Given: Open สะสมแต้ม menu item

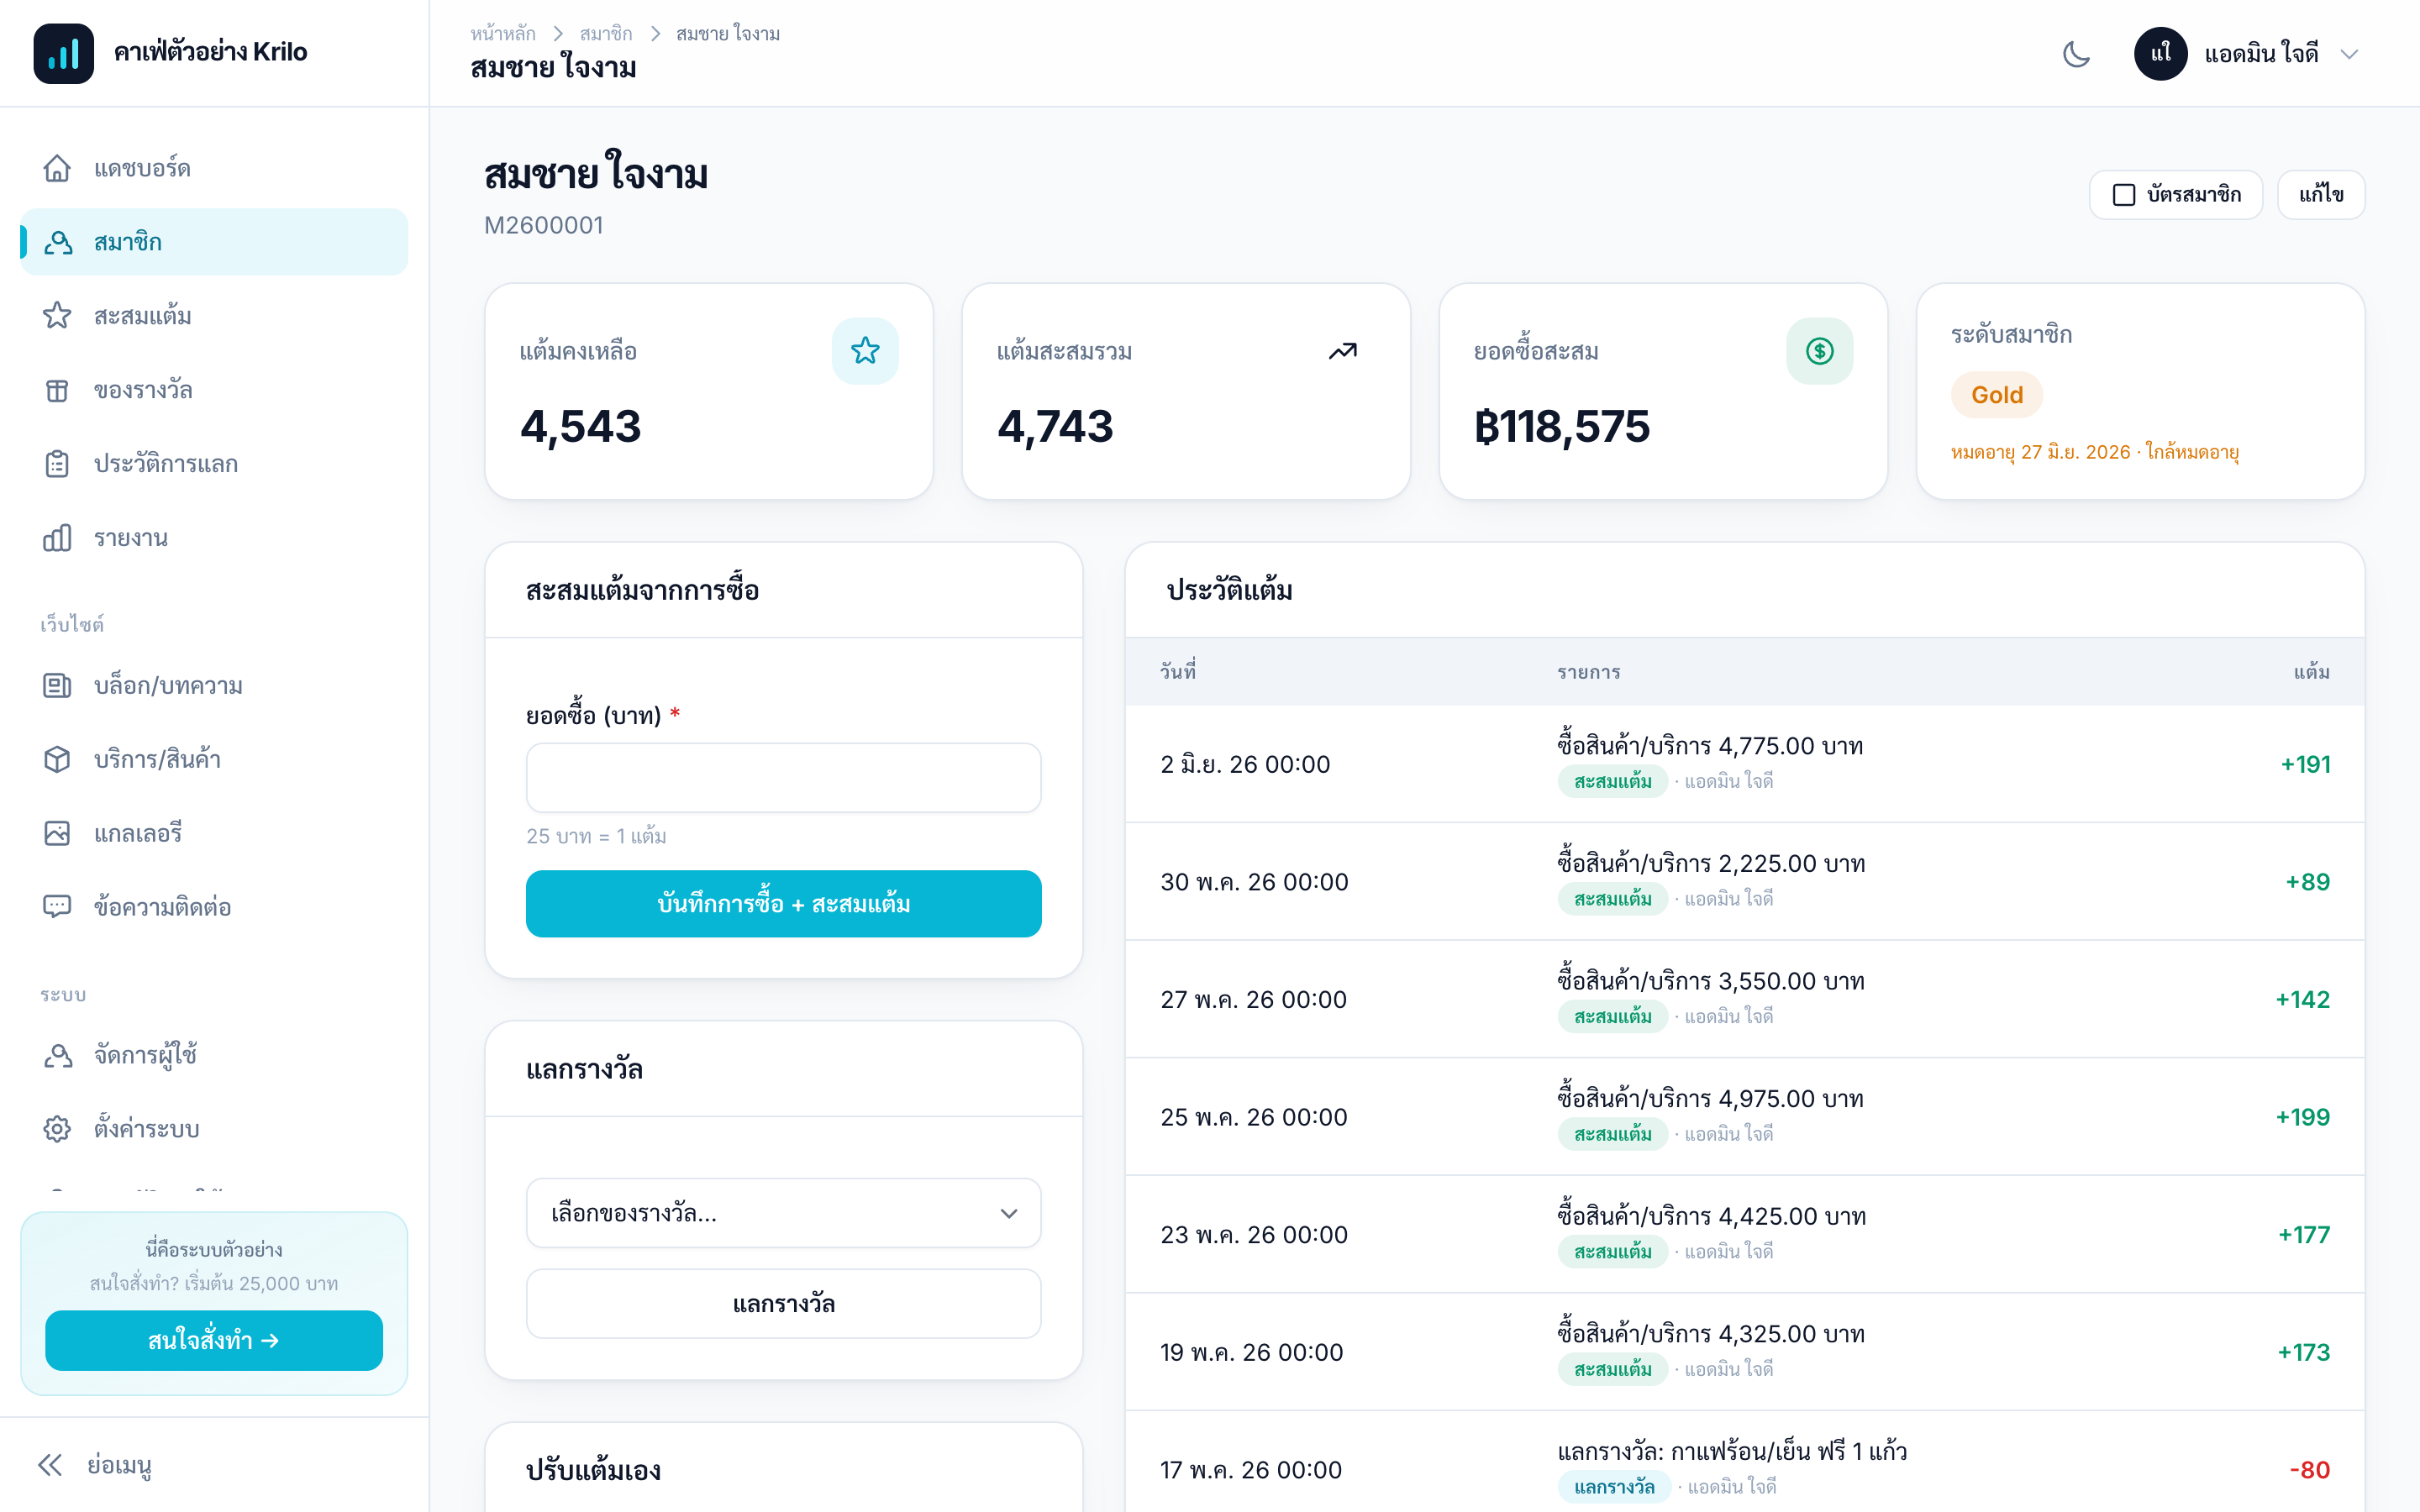Looking at the screenshot, I should pyautogui.click(x=214, y=316).
